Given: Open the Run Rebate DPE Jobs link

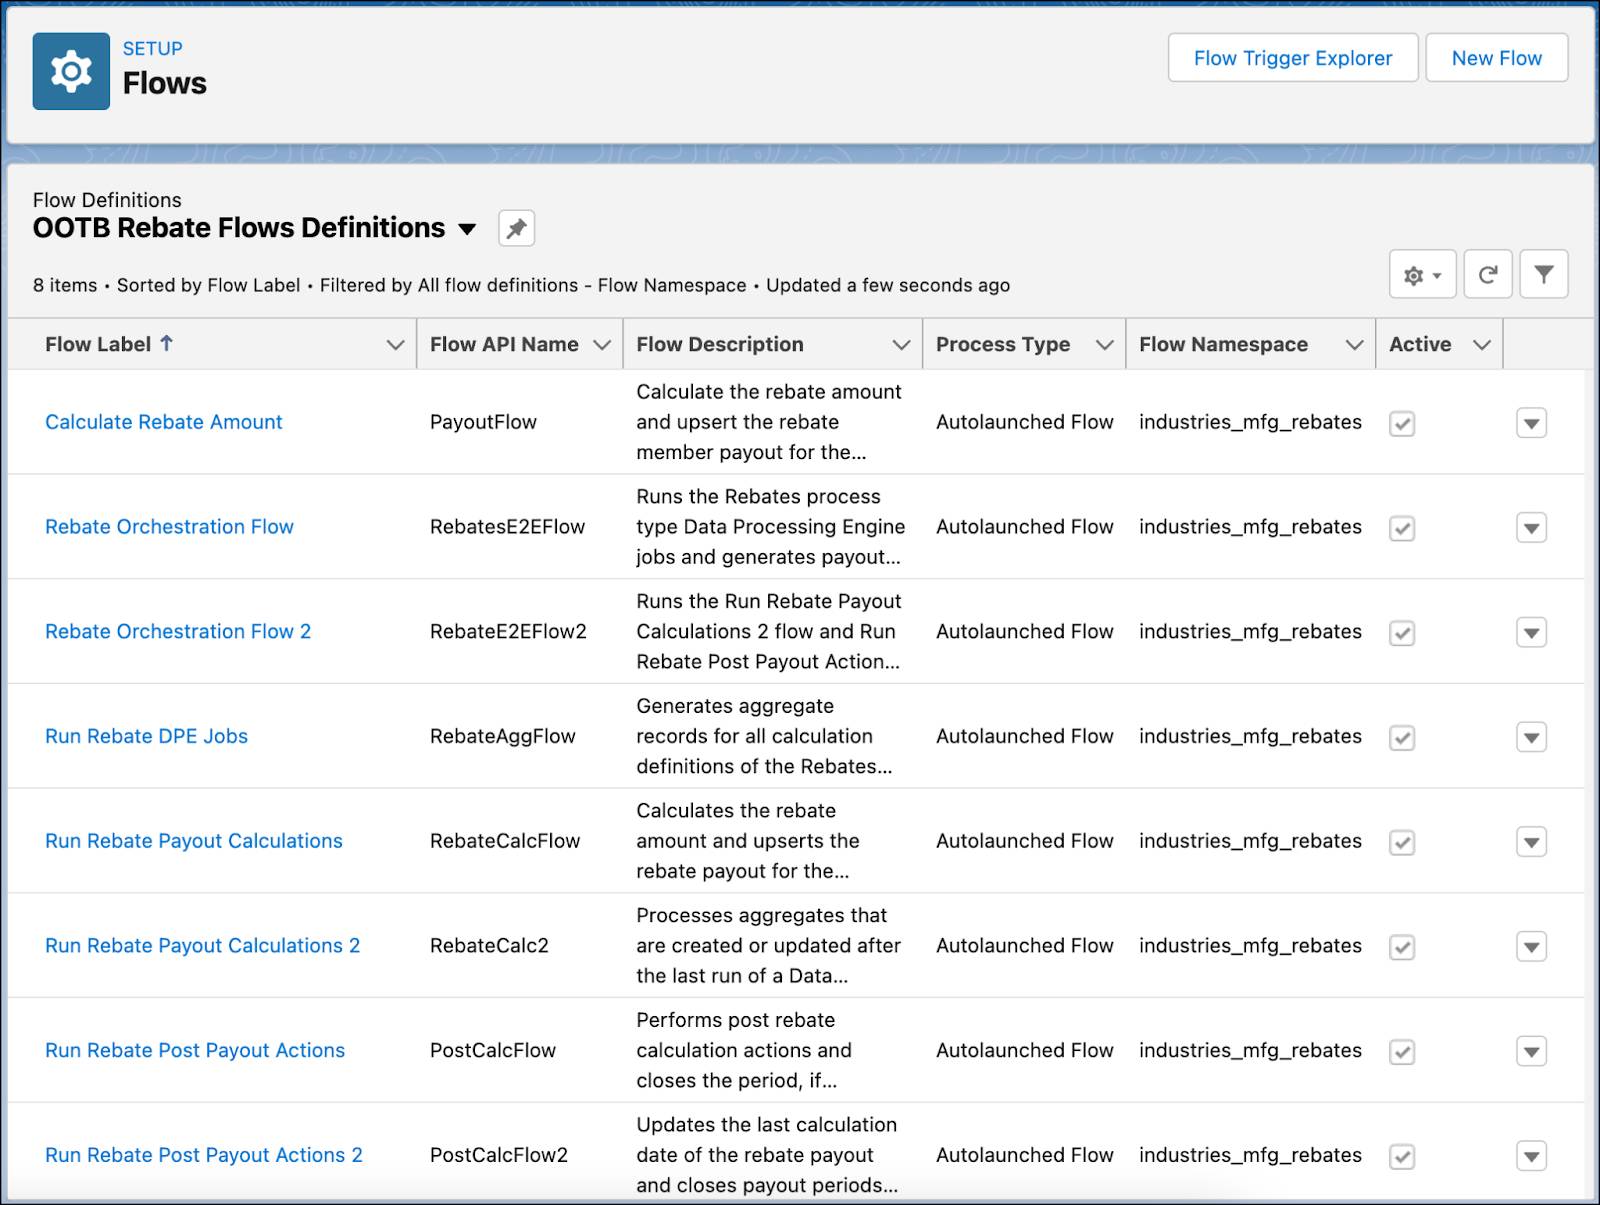Looking at the screenshot, I should tap(146, 737).
